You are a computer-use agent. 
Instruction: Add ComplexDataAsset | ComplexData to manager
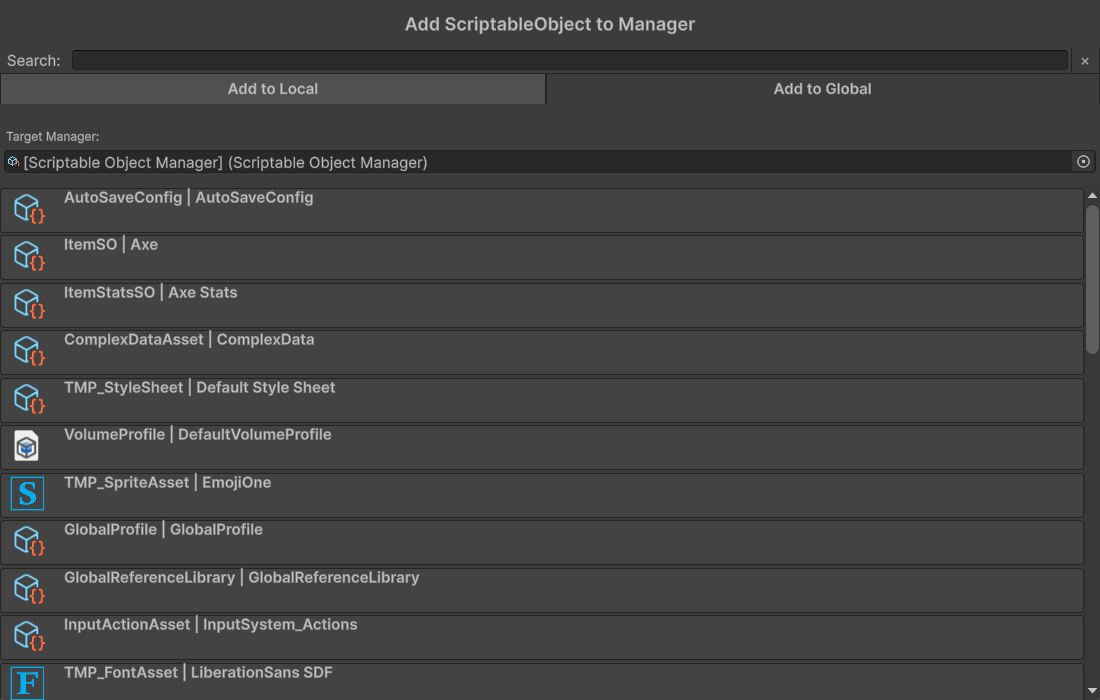[541, 352]
